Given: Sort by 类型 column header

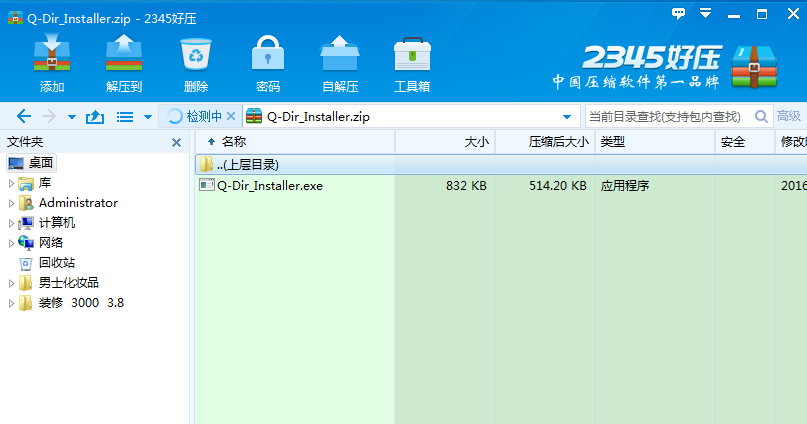Looking at the screenshot, I should coord(655,142).
